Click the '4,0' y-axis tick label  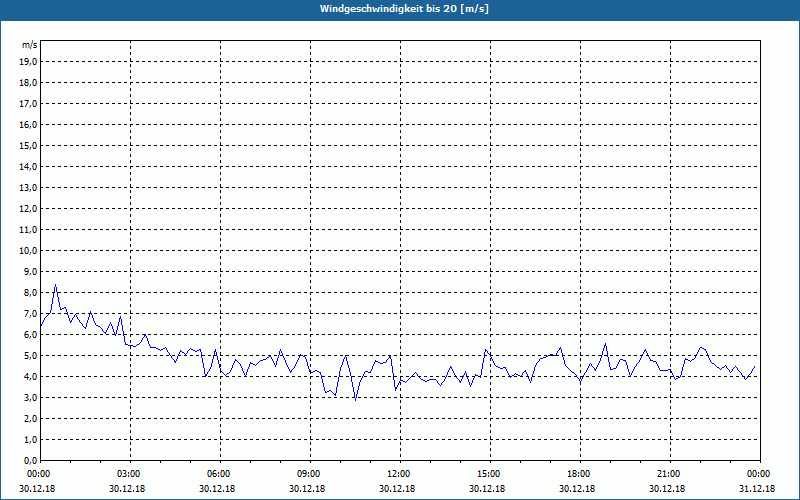(x=29, y=377)
